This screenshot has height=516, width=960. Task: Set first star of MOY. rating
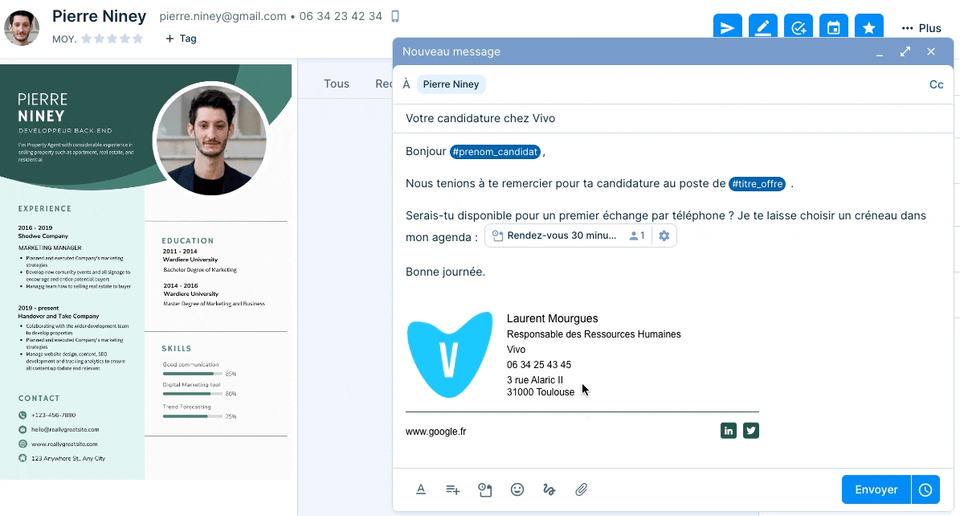(x=86, y=39)
